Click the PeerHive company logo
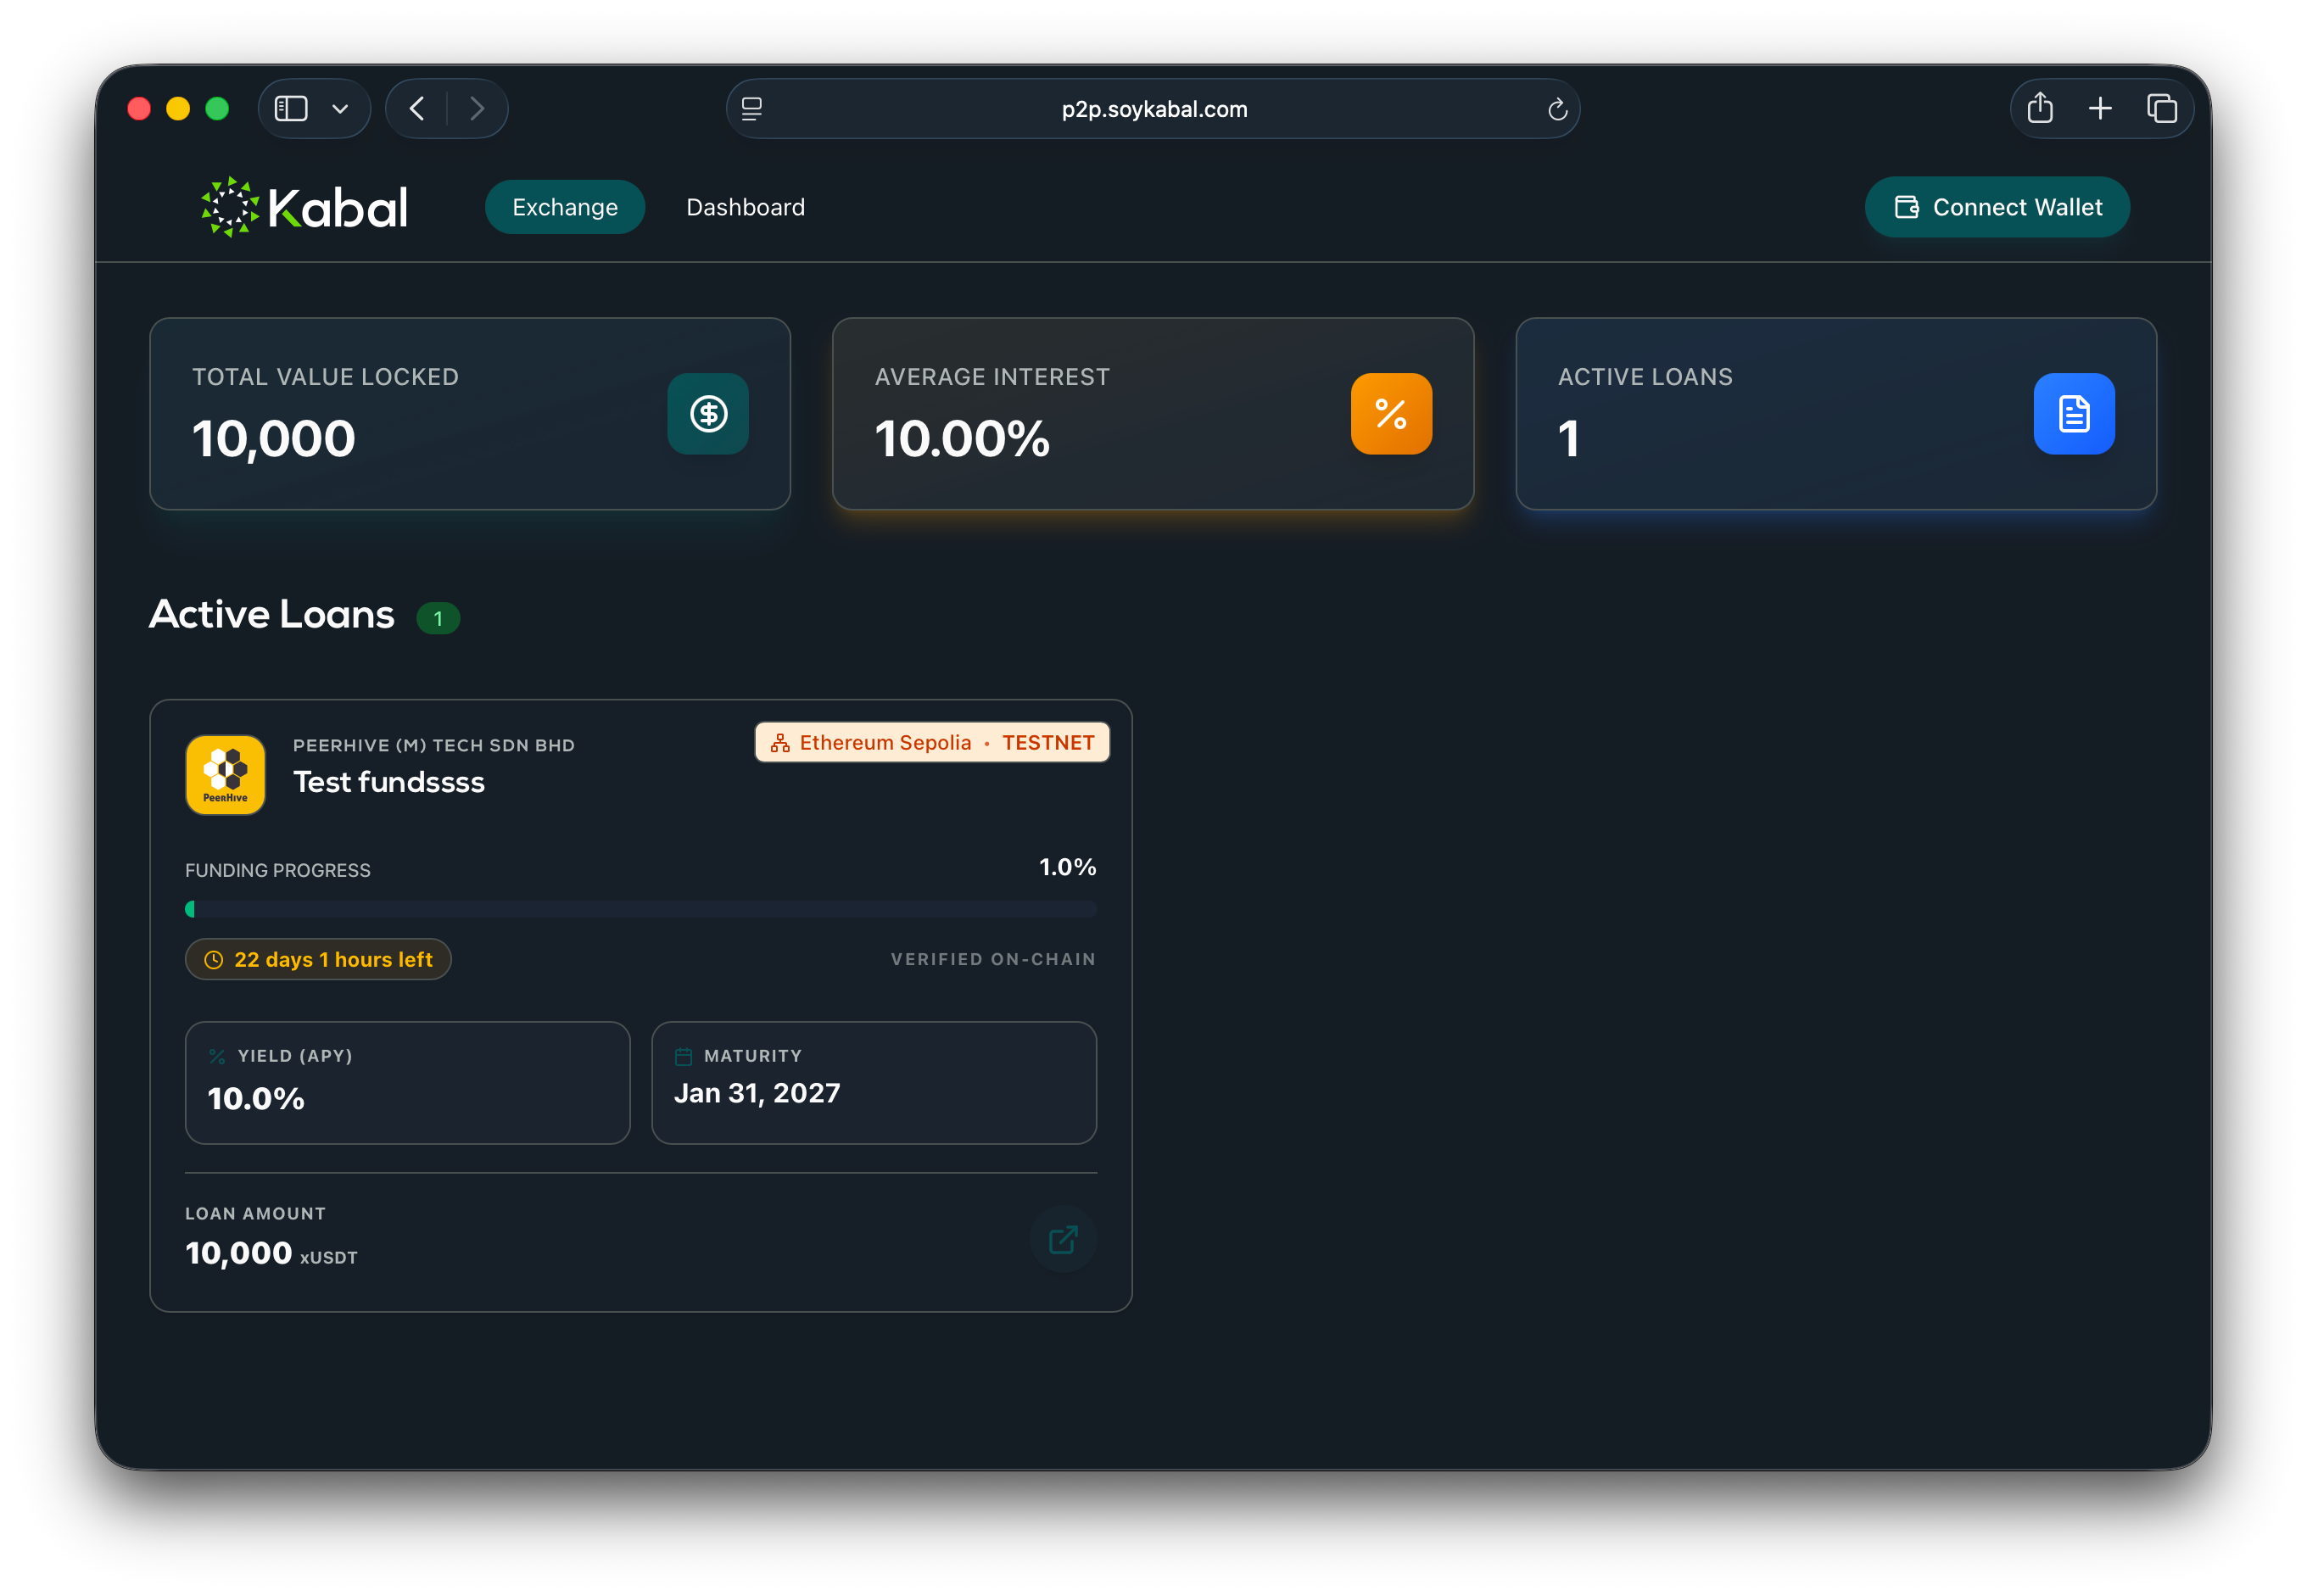The height and width of the screenshot is (1596, 2307). click(226, 775)
